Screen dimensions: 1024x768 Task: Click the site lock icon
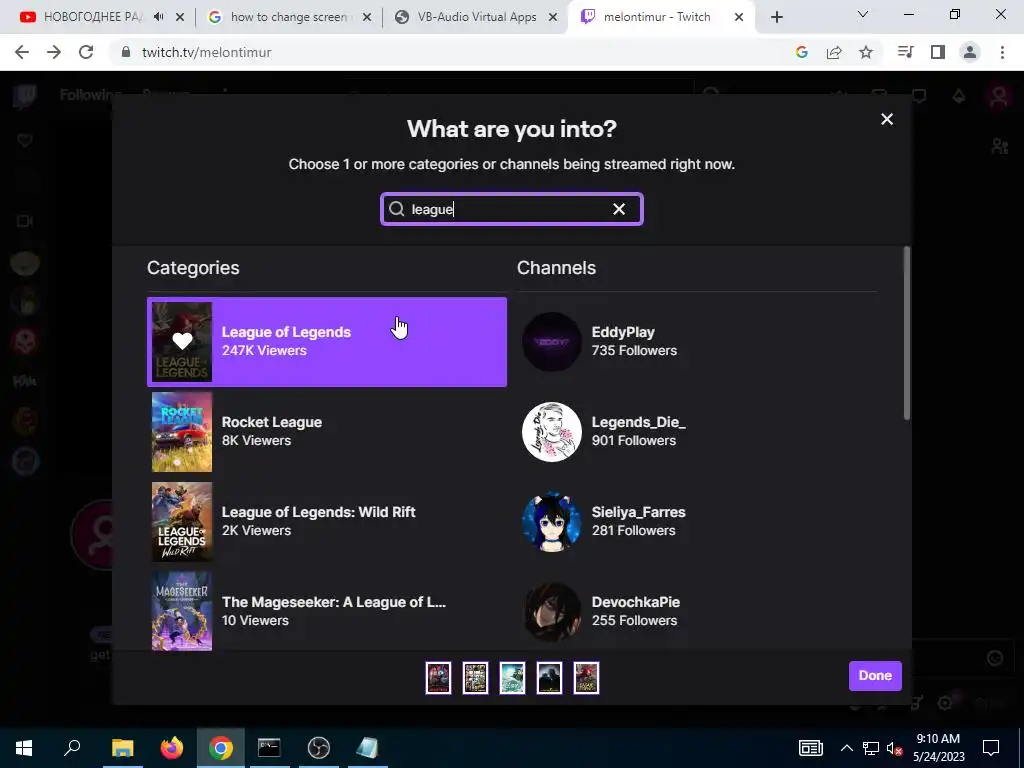(126, 52)
